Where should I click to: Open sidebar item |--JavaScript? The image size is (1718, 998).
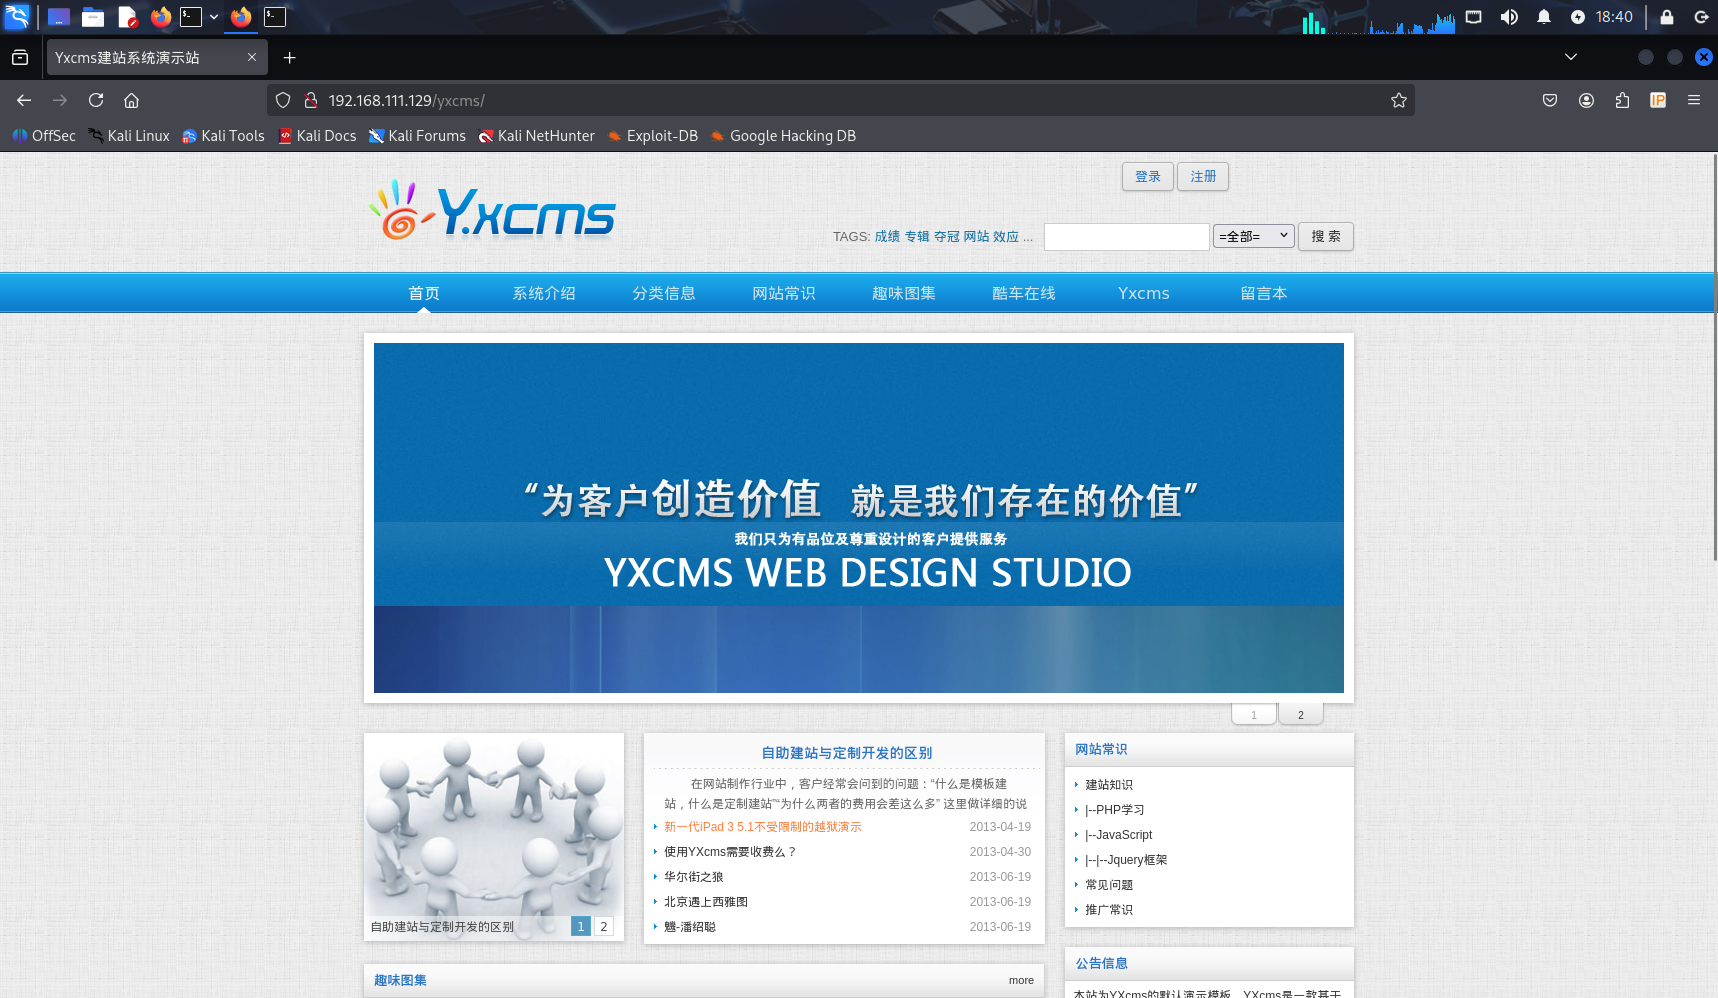pos(1119,835)
